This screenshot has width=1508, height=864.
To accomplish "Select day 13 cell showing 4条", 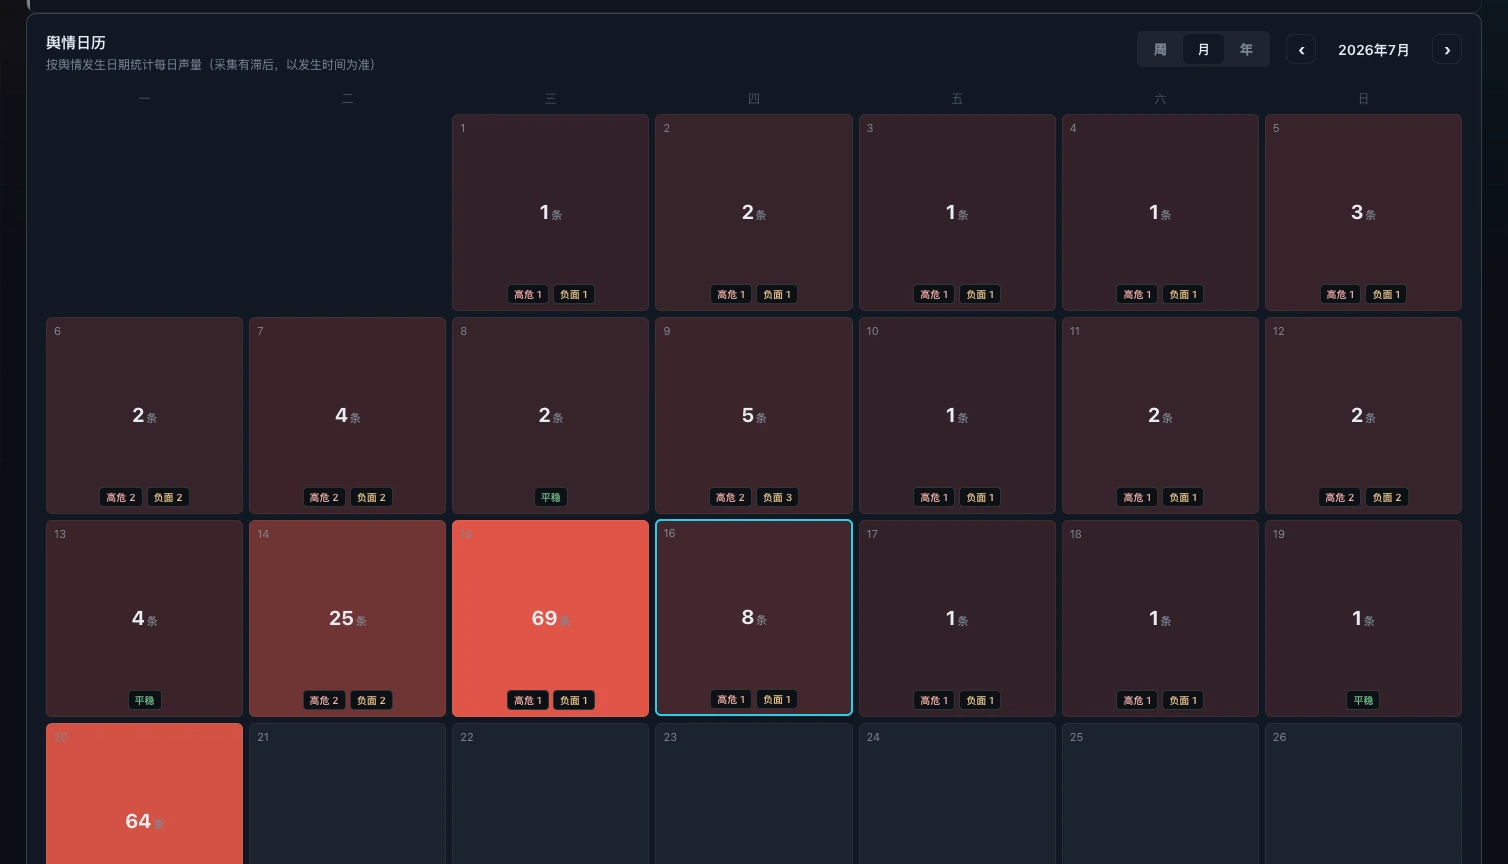I will [144, 618].
